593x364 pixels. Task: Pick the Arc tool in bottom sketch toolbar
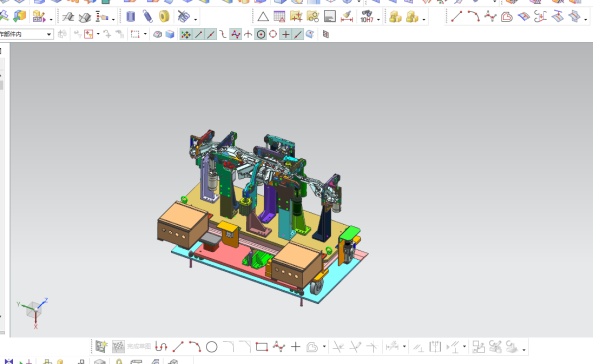point(195,346)
